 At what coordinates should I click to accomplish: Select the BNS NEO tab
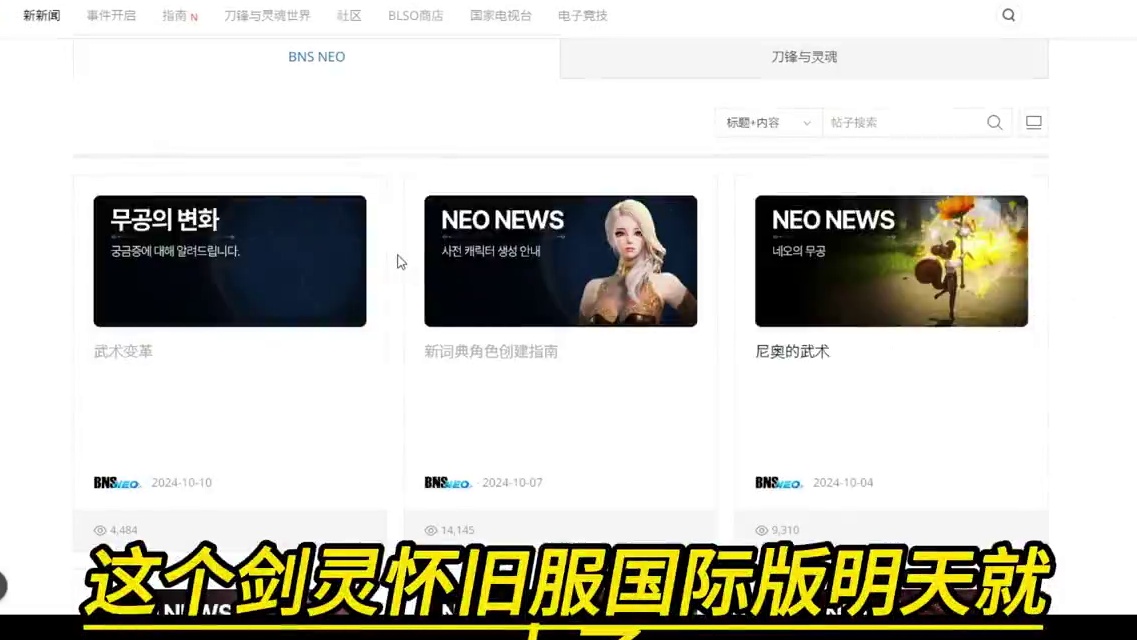[x=316, y=57]
